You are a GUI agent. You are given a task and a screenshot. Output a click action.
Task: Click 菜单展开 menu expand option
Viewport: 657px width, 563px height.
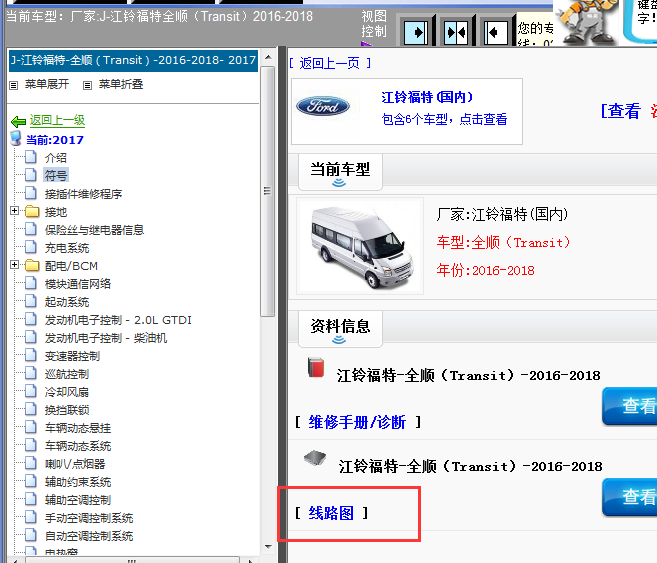coord(47,84)
